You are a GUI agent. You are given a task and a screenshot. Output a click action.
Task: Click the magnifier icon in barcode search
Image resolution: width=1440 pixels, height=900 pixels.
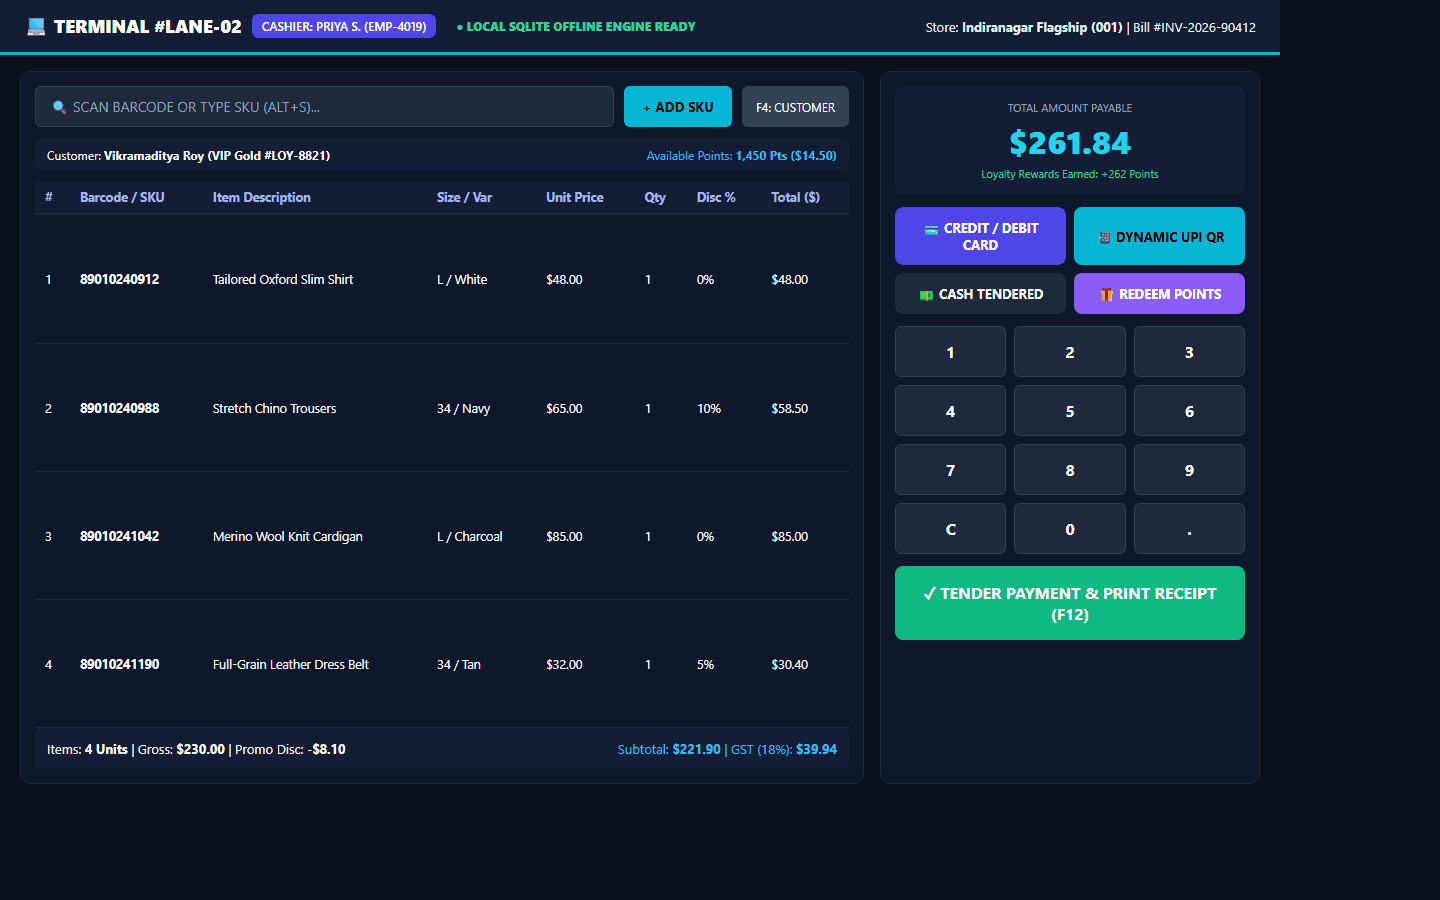coord(59,107)
